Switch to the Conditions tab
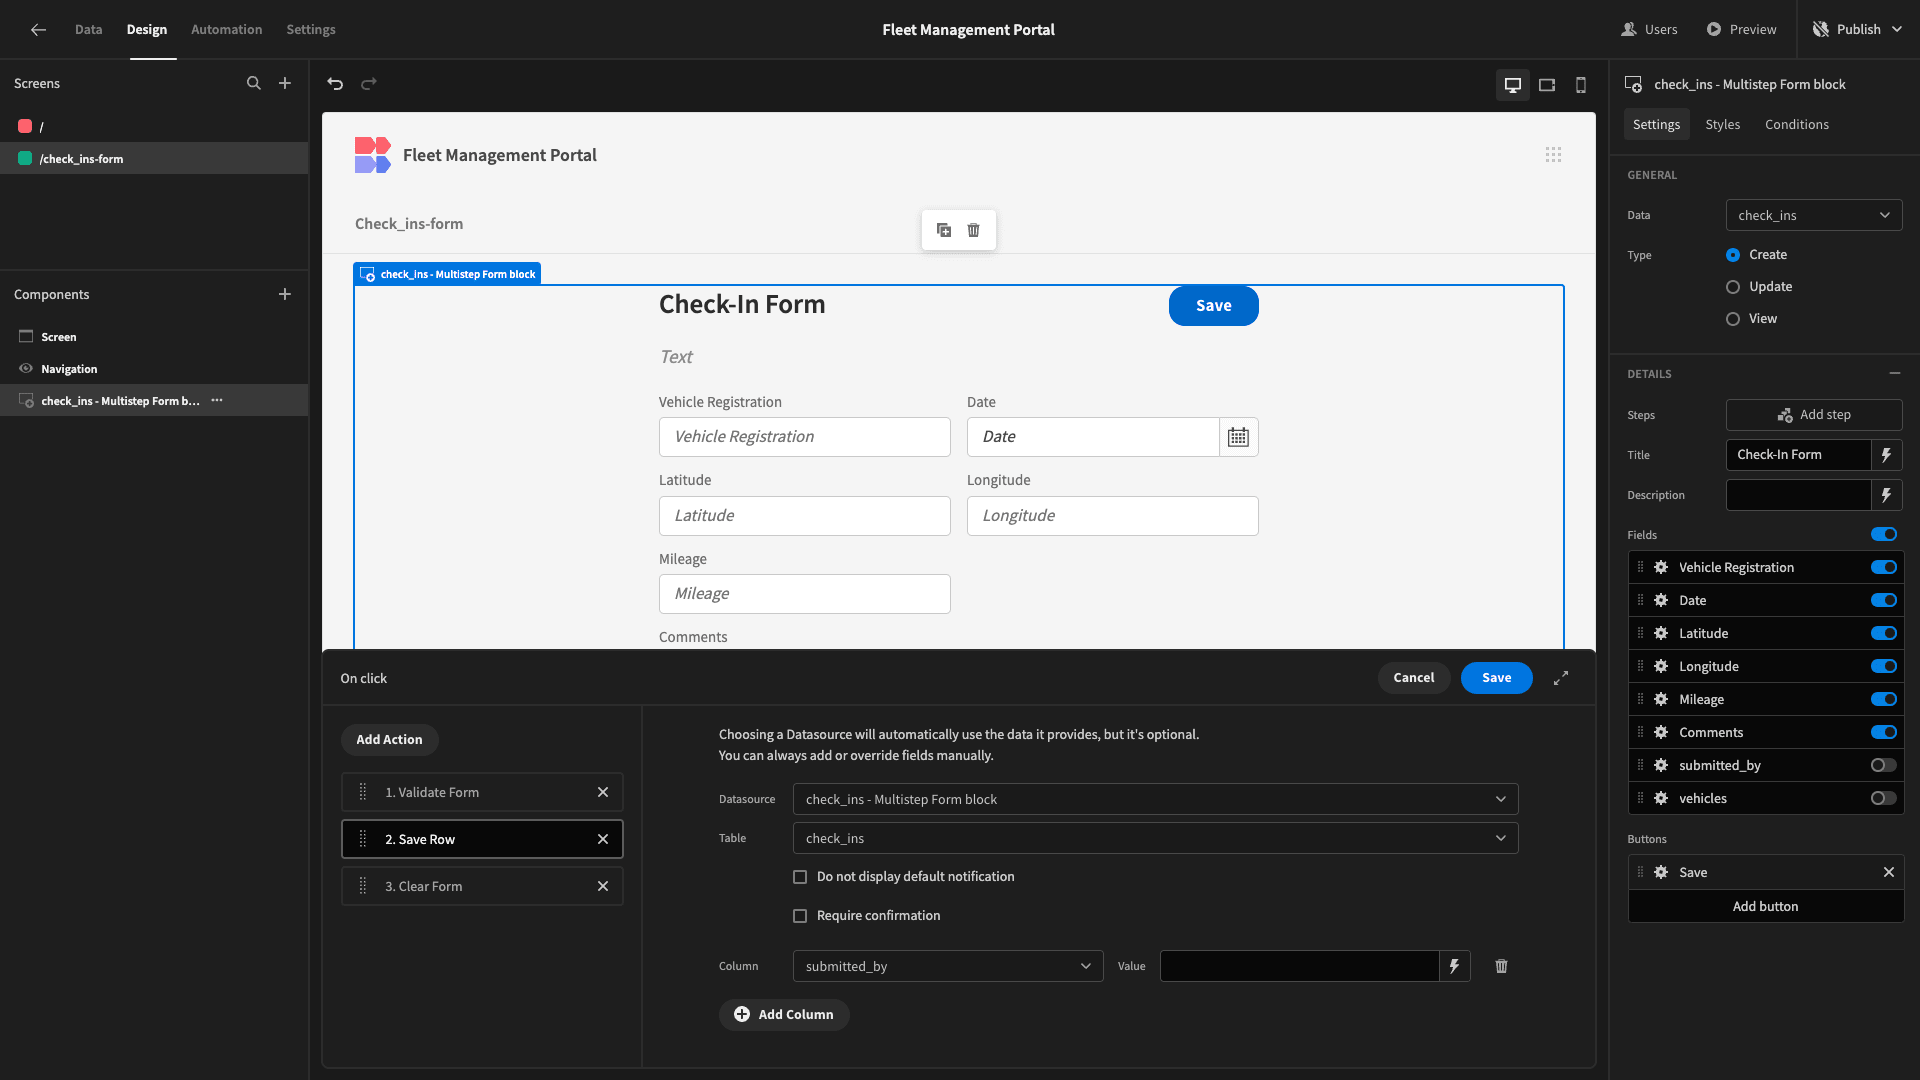 pos(1796,125)
